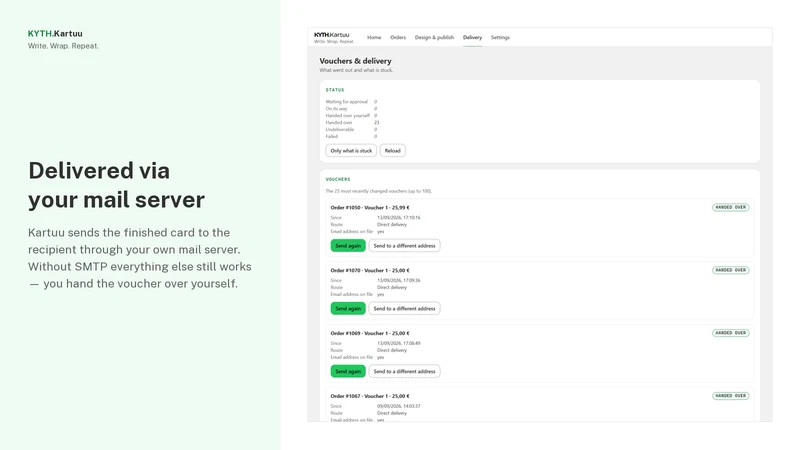Click the Order #1069 voucher title
Screen dimensions: 800x450
pyautogui.click(x=370, y=333)
